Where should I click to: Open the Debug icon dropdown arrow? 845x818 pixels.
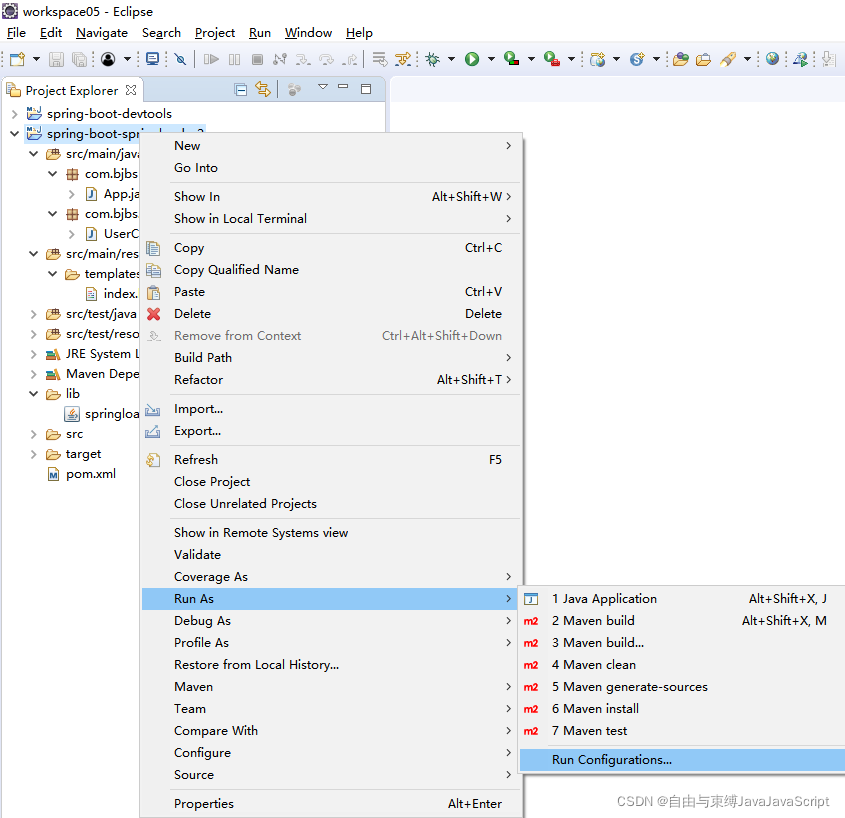[452, 59]
